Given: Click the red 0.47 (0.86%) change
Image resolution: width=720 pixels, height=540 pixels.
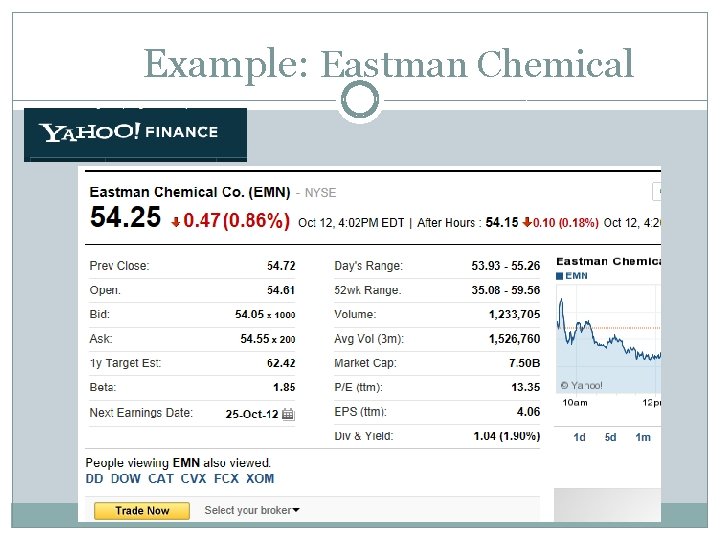Looking at the screenshot, I should [x=231, y=221].
